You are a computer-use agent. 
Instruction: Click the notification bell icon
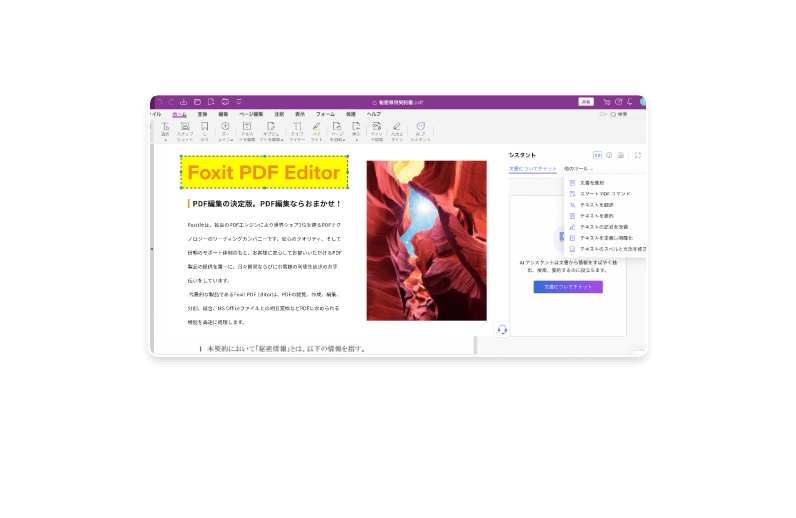(629, 102)
